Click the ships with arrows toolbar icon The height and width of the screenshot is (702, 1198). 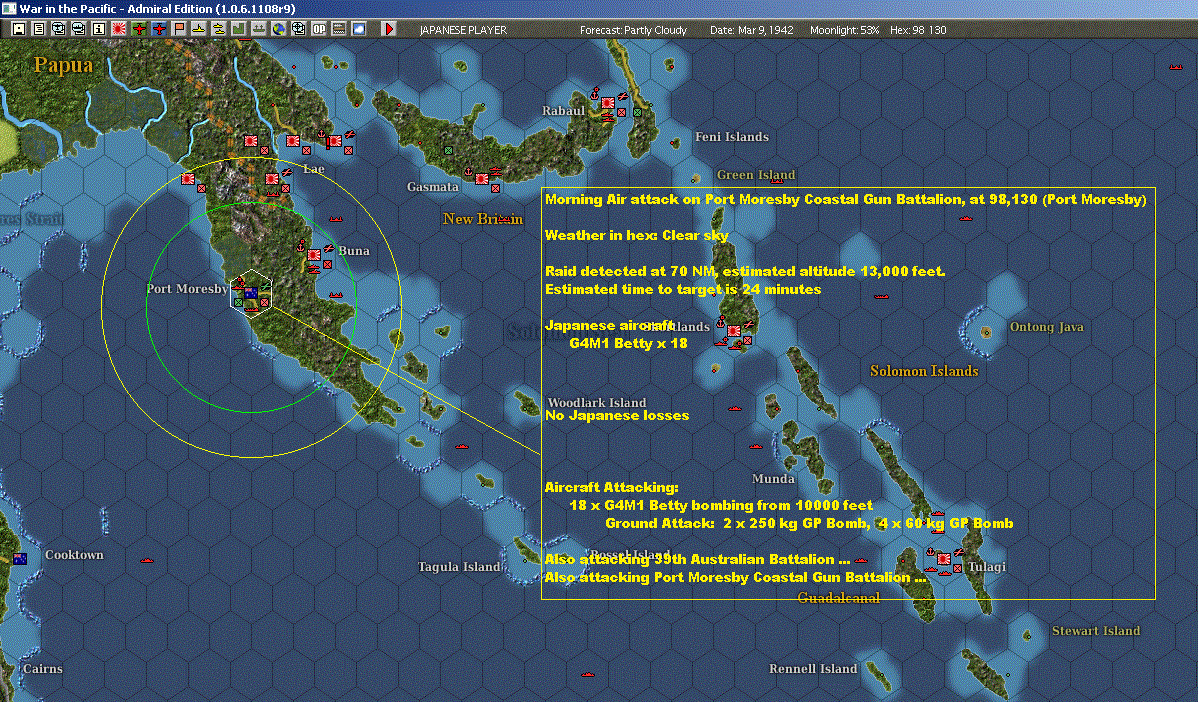pos(259,29)
